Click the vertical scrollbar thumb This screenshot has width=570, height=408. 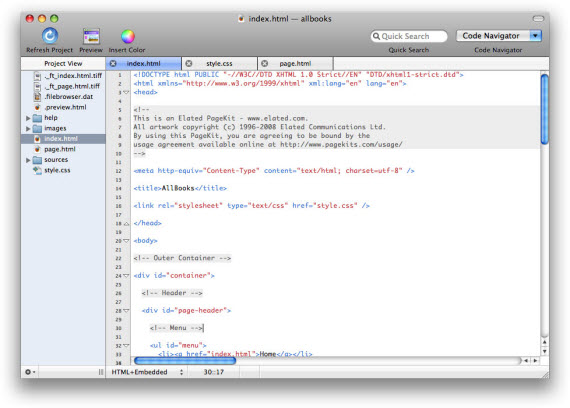[544, 109]
